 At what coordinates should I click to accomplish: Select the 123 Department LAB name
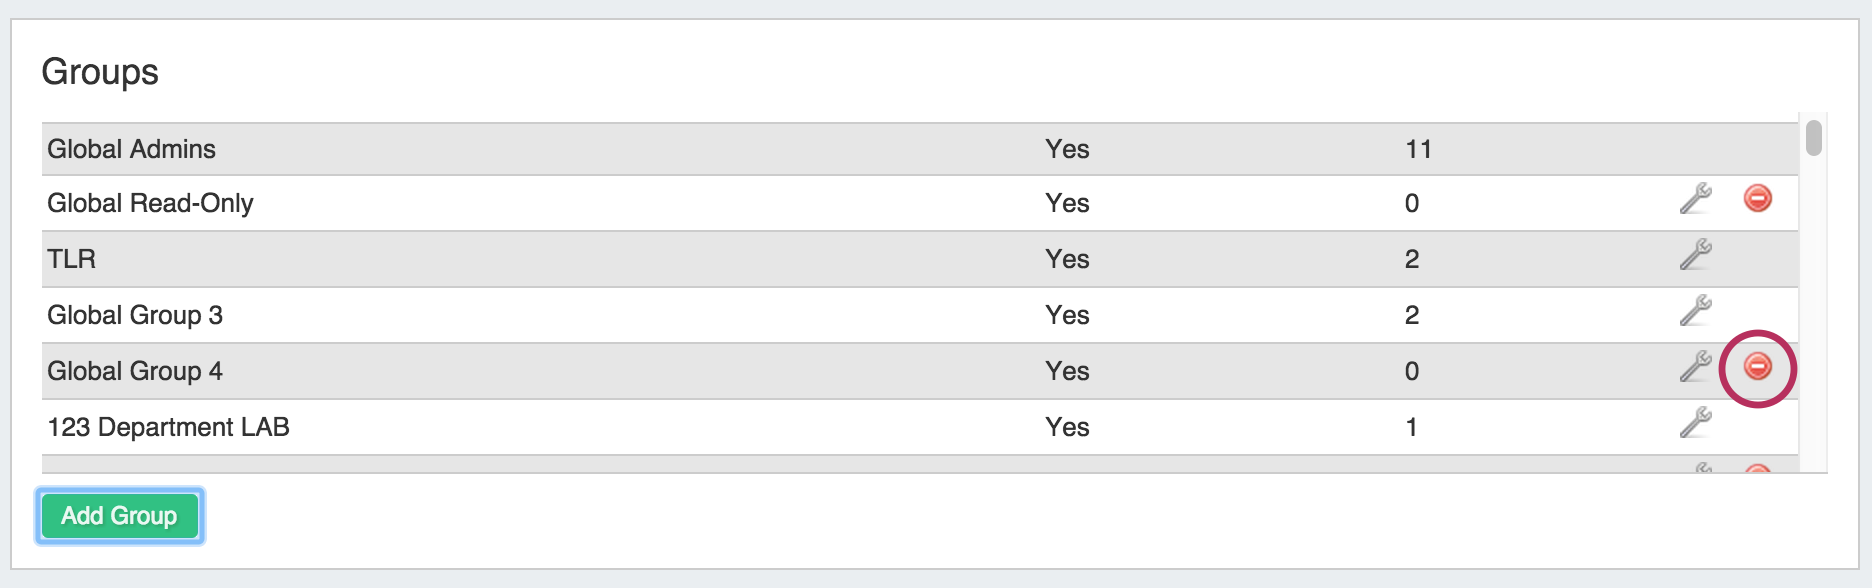coord(168,428)
